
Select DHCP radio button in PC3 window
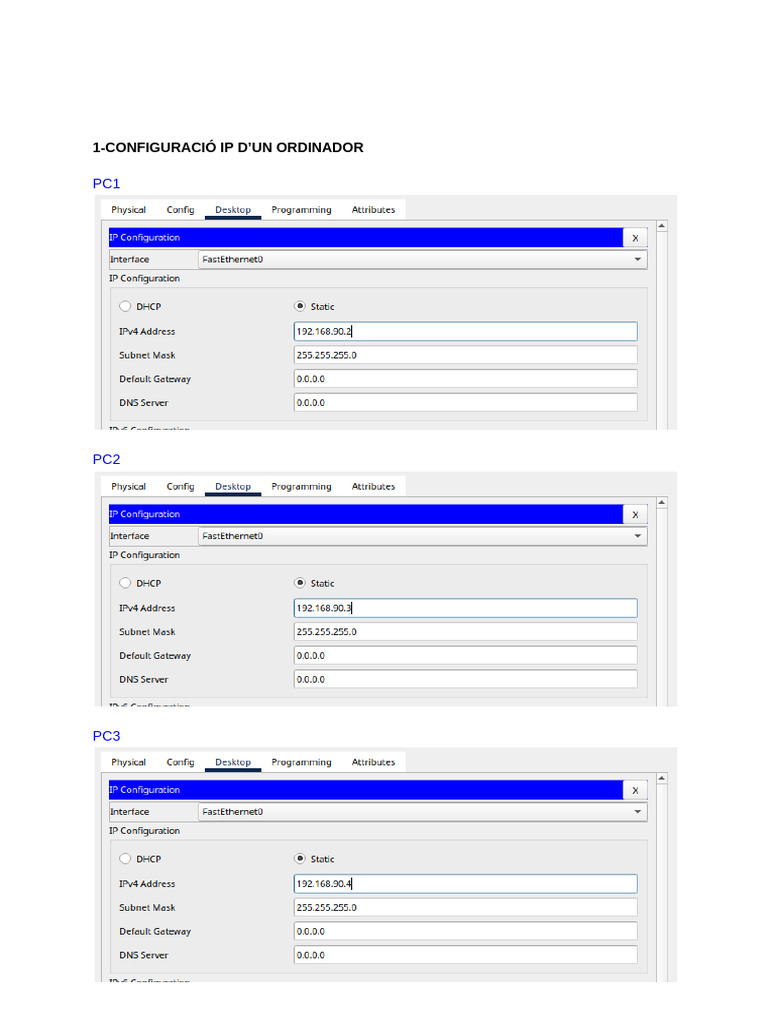(x=125, y=859)
